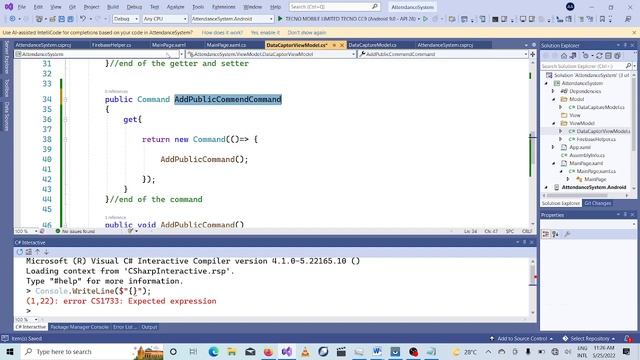This screenshot has width=640, height=360.
Task: Click the Search (Ctrl+Q) box
Action: point(334,7)
